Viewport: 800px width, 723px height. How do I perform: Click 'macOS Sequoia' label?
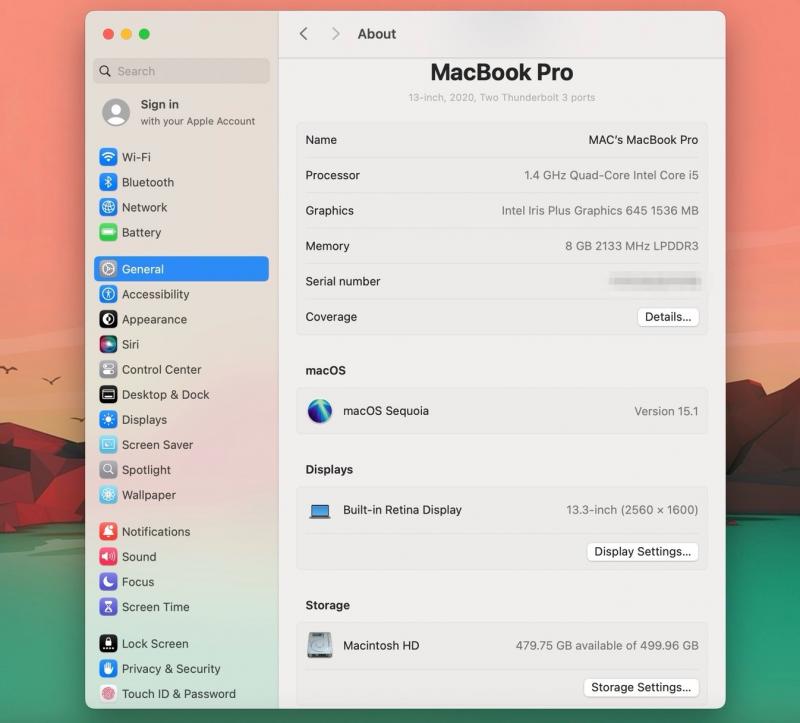click(x=386, y=411)
